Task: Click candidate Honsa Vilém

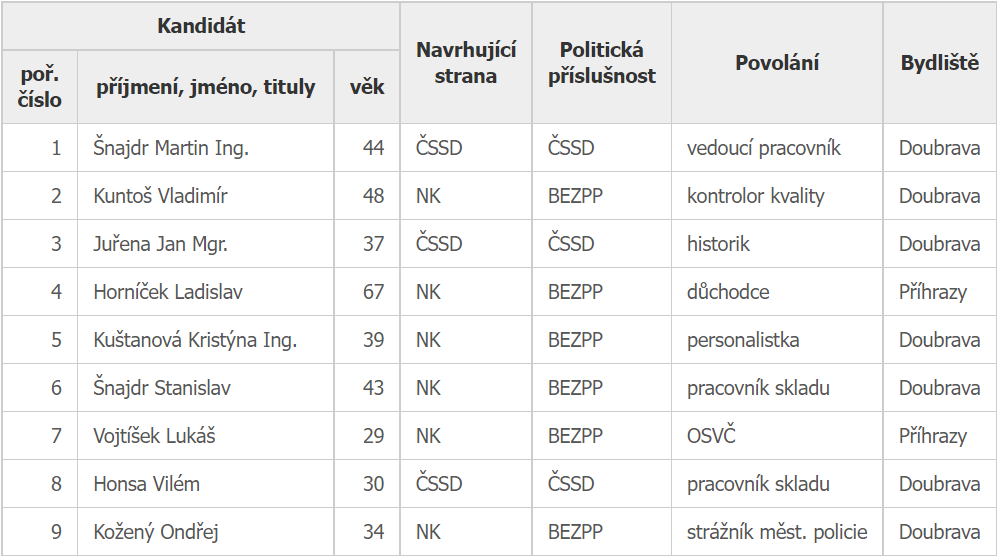Action: [147, 484]
